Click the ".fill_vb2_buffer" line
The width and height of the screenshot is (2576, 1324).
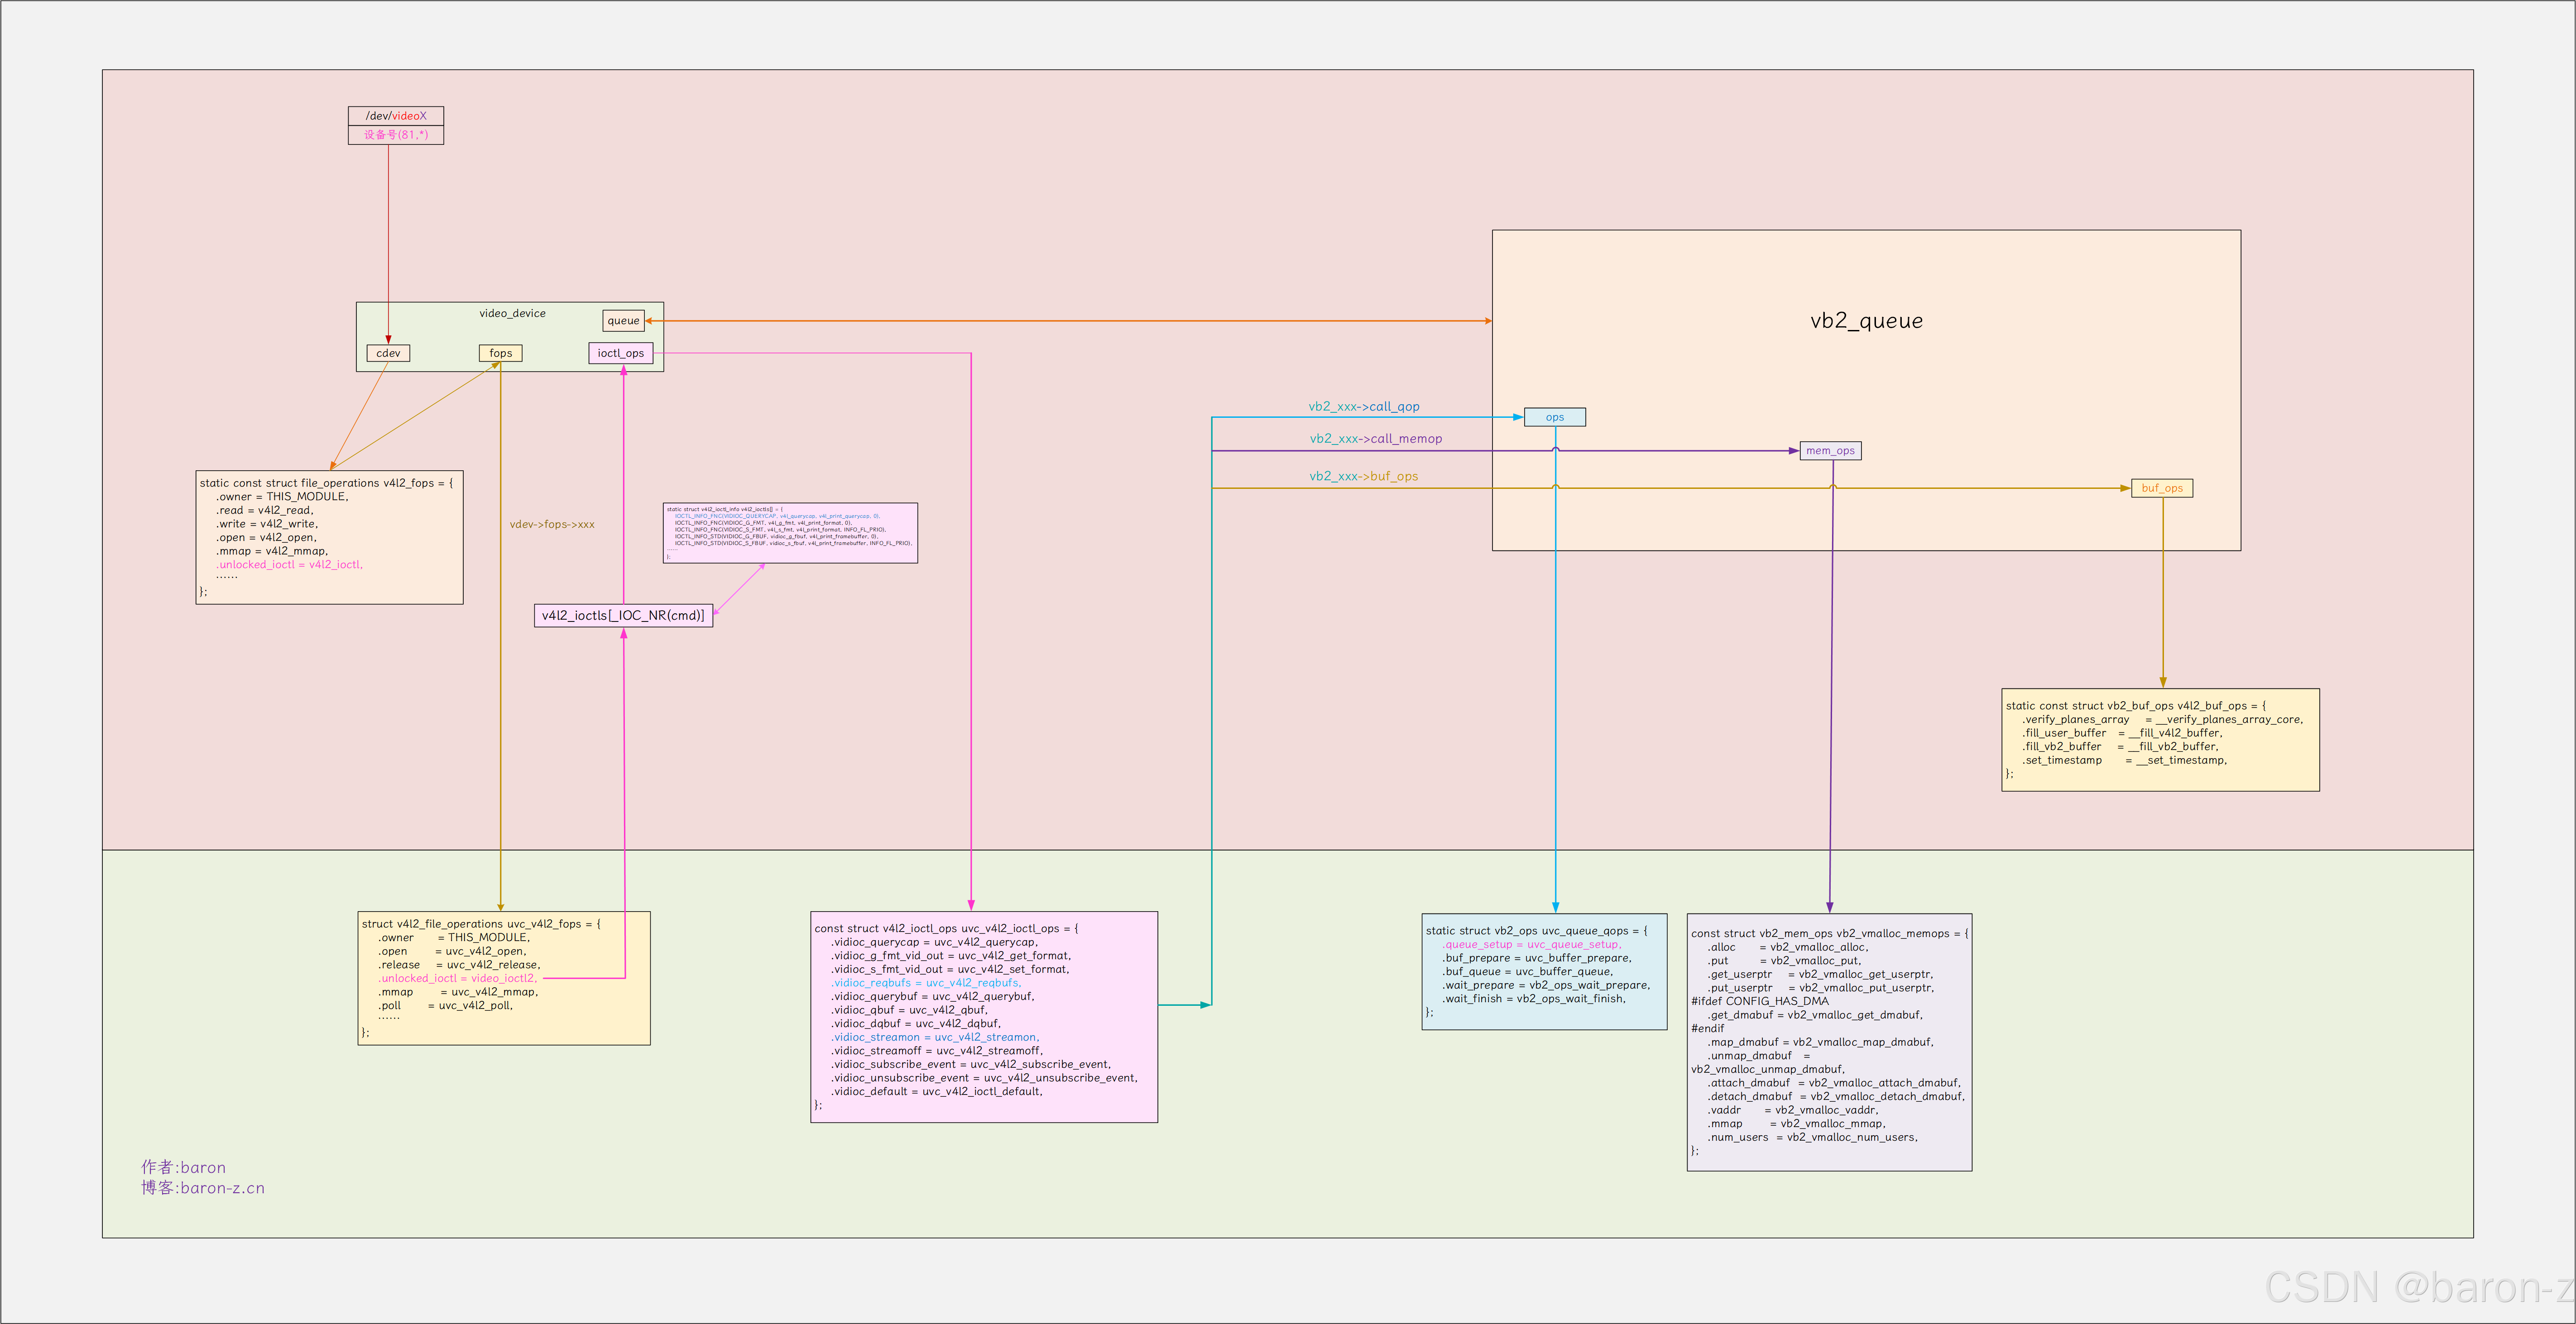2120,746
